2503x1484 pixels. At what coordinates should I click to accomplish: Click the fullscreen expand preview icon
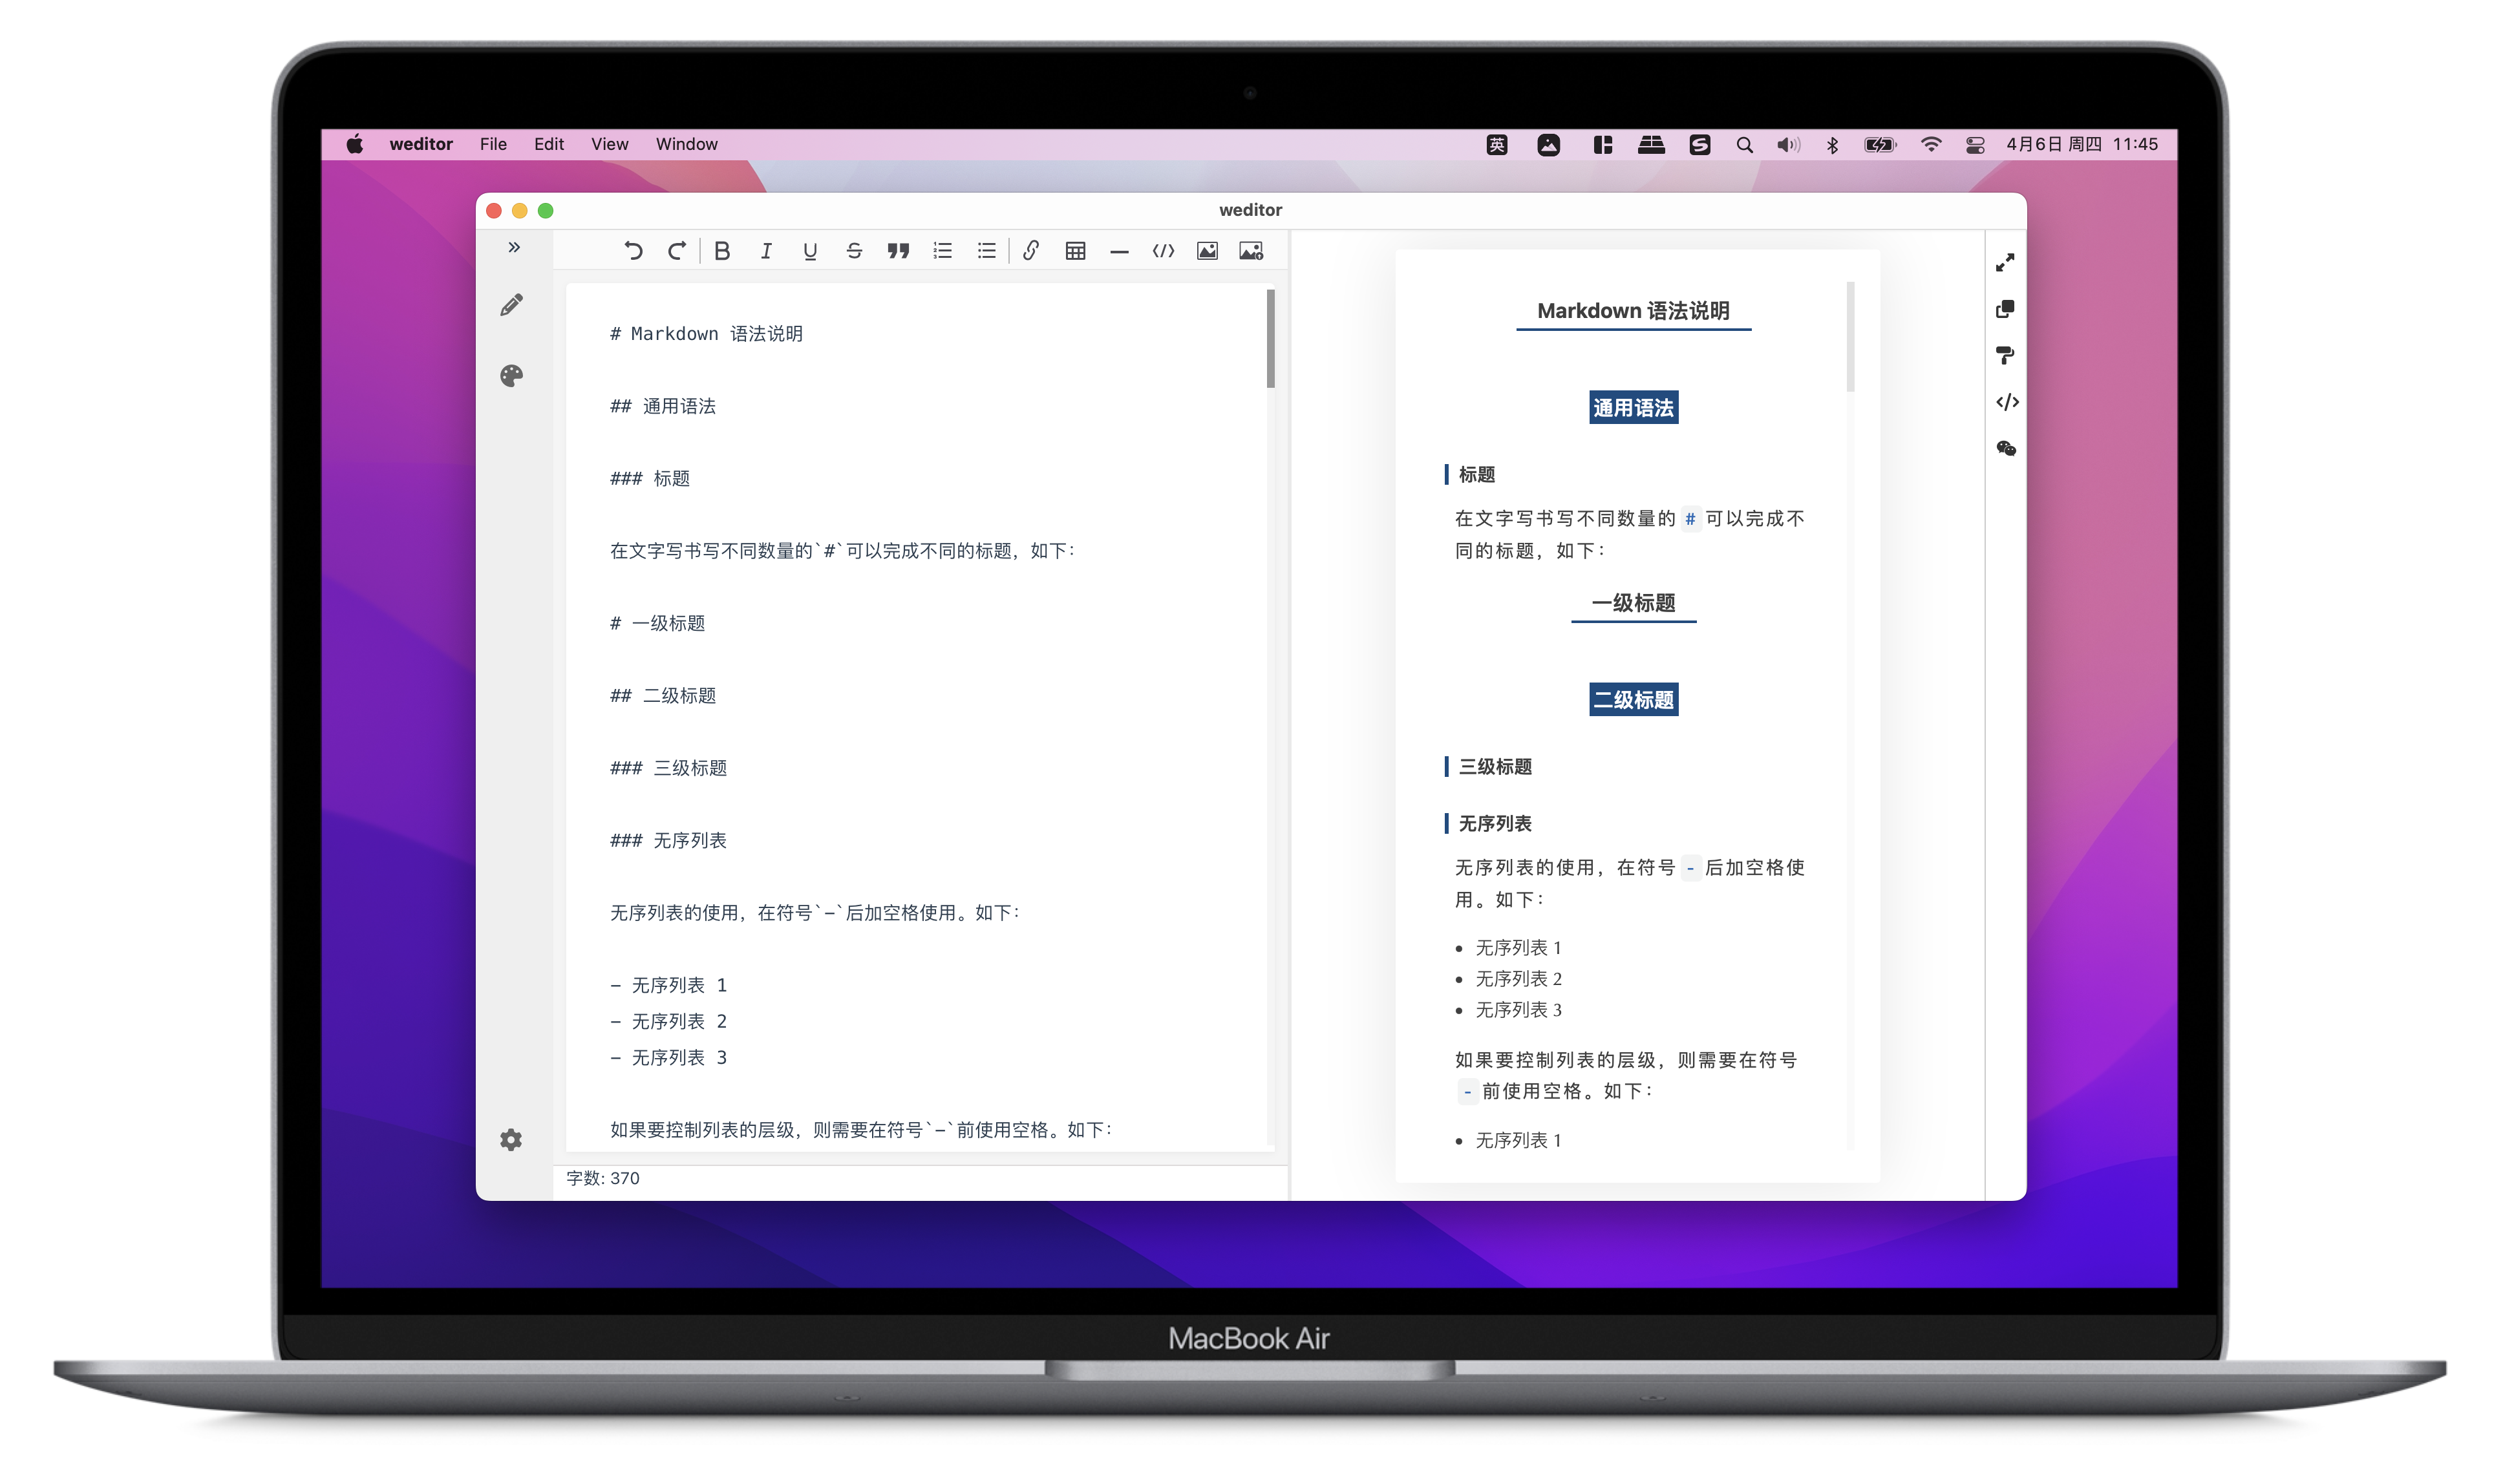pyautogui.click(x=2006, y=263)
